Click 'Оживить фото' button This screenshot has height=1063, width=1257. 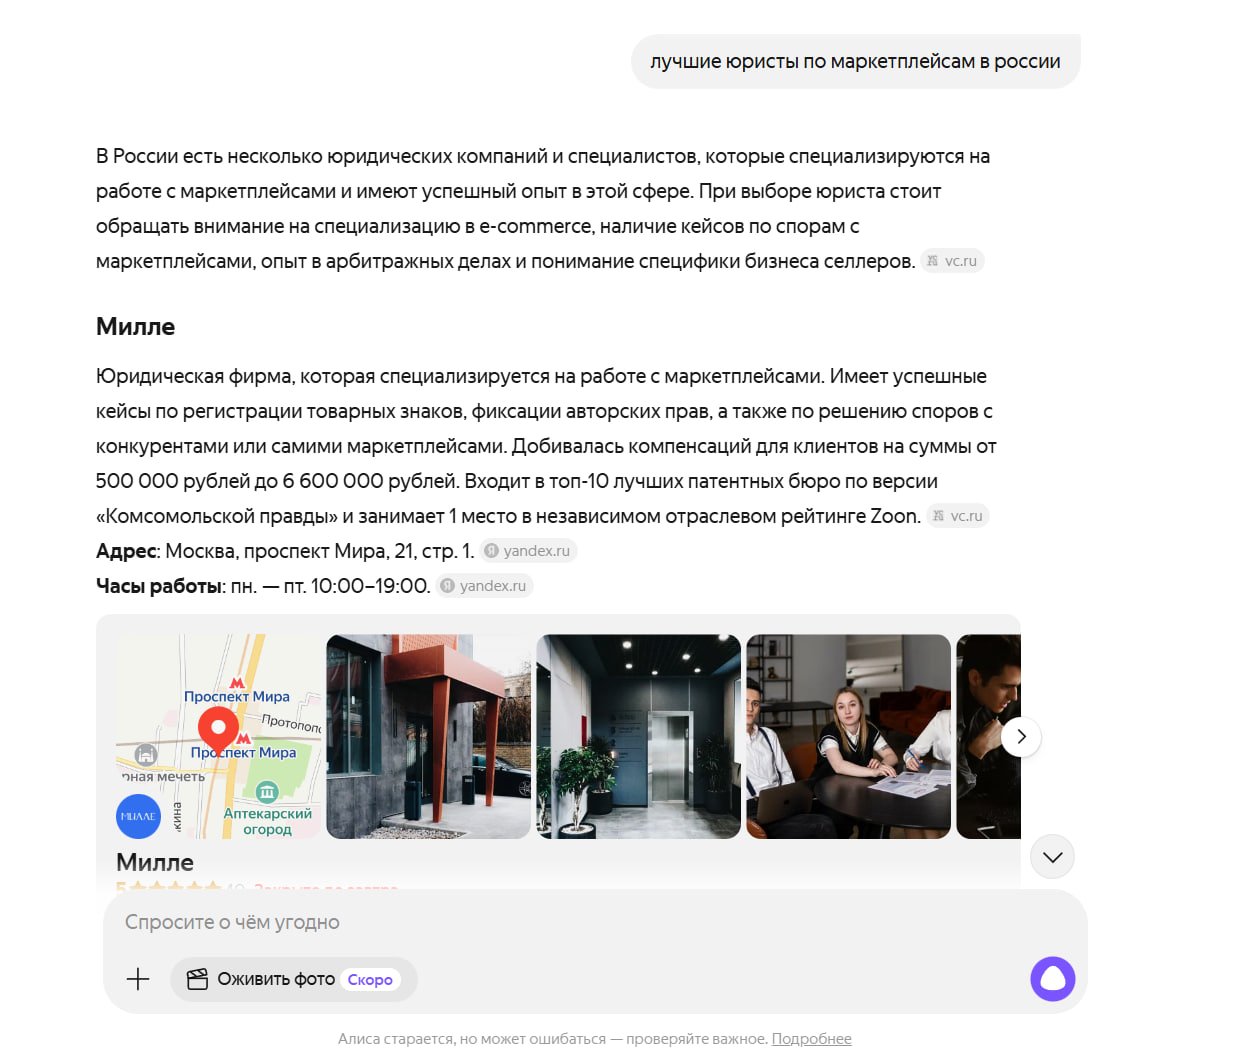pyautogui.click(x=293, y=979)
